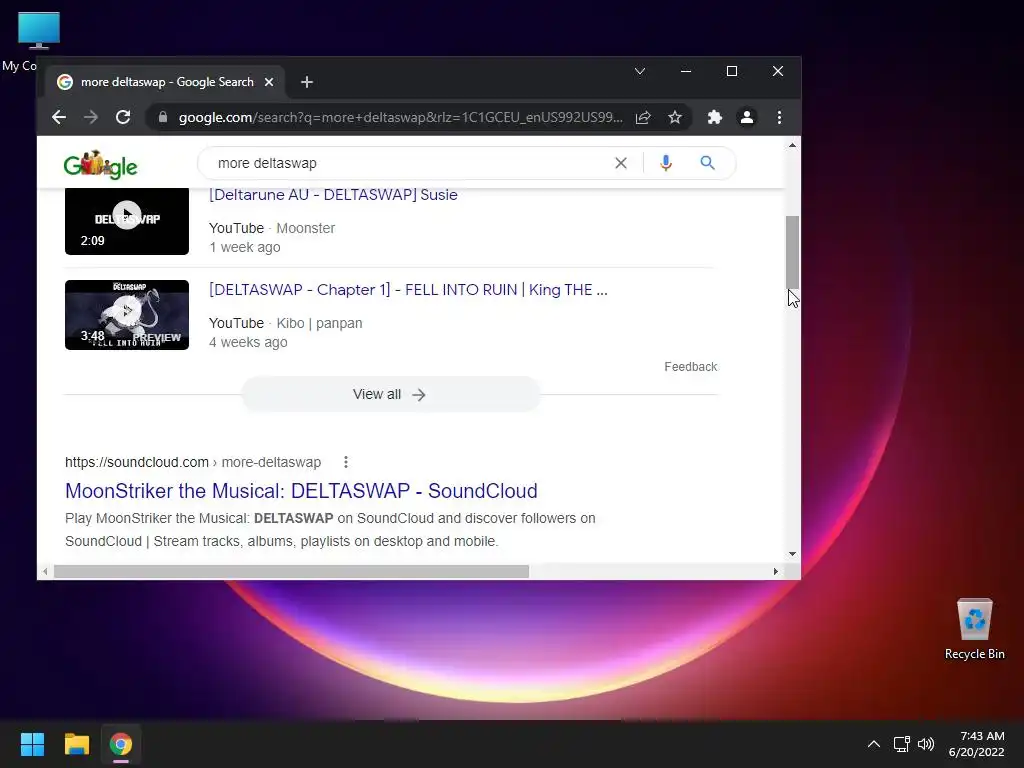
Task: Click the '1 week ago' text
Action: tap(245, 248)
